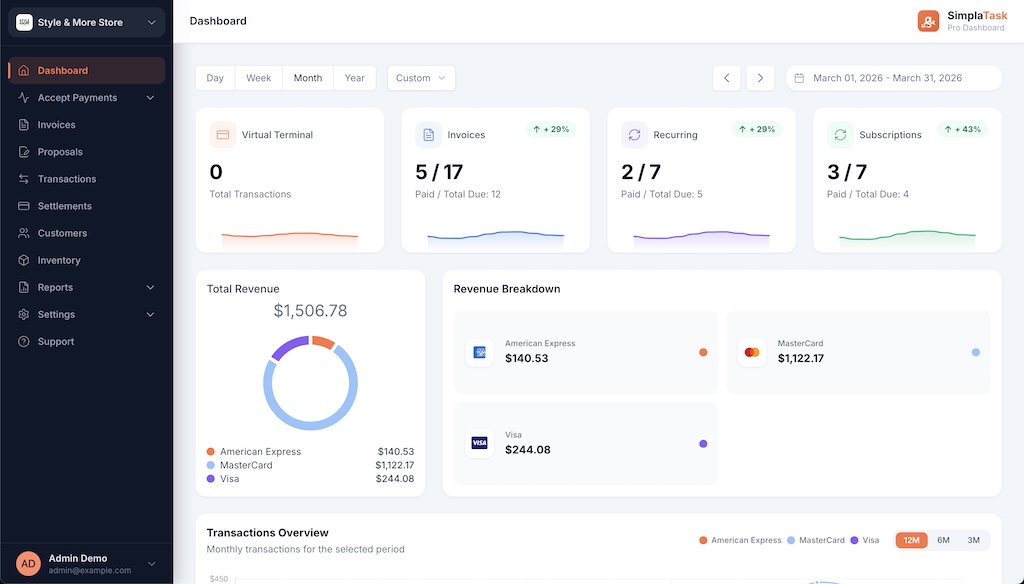Expand the Settings submenu chevron
The width and height of the screenshot is (1024, 584).
click(x=150, y=314)
